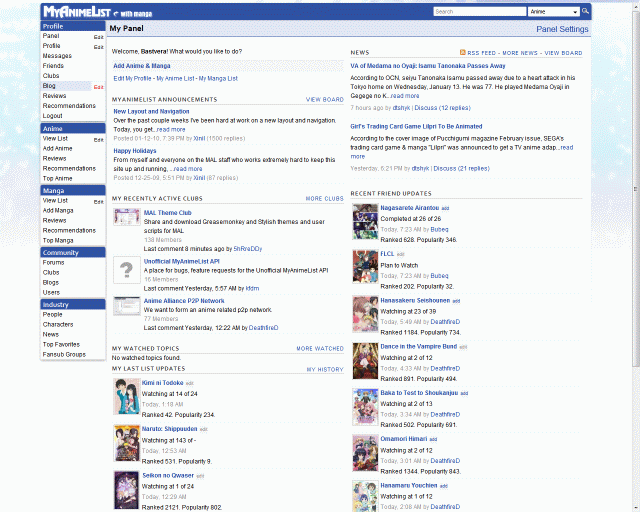This screenshot has height=512, width=640.
Task: Open Baka to Test to Shoukanjuu cover
Action: click(x=365, y=407)
